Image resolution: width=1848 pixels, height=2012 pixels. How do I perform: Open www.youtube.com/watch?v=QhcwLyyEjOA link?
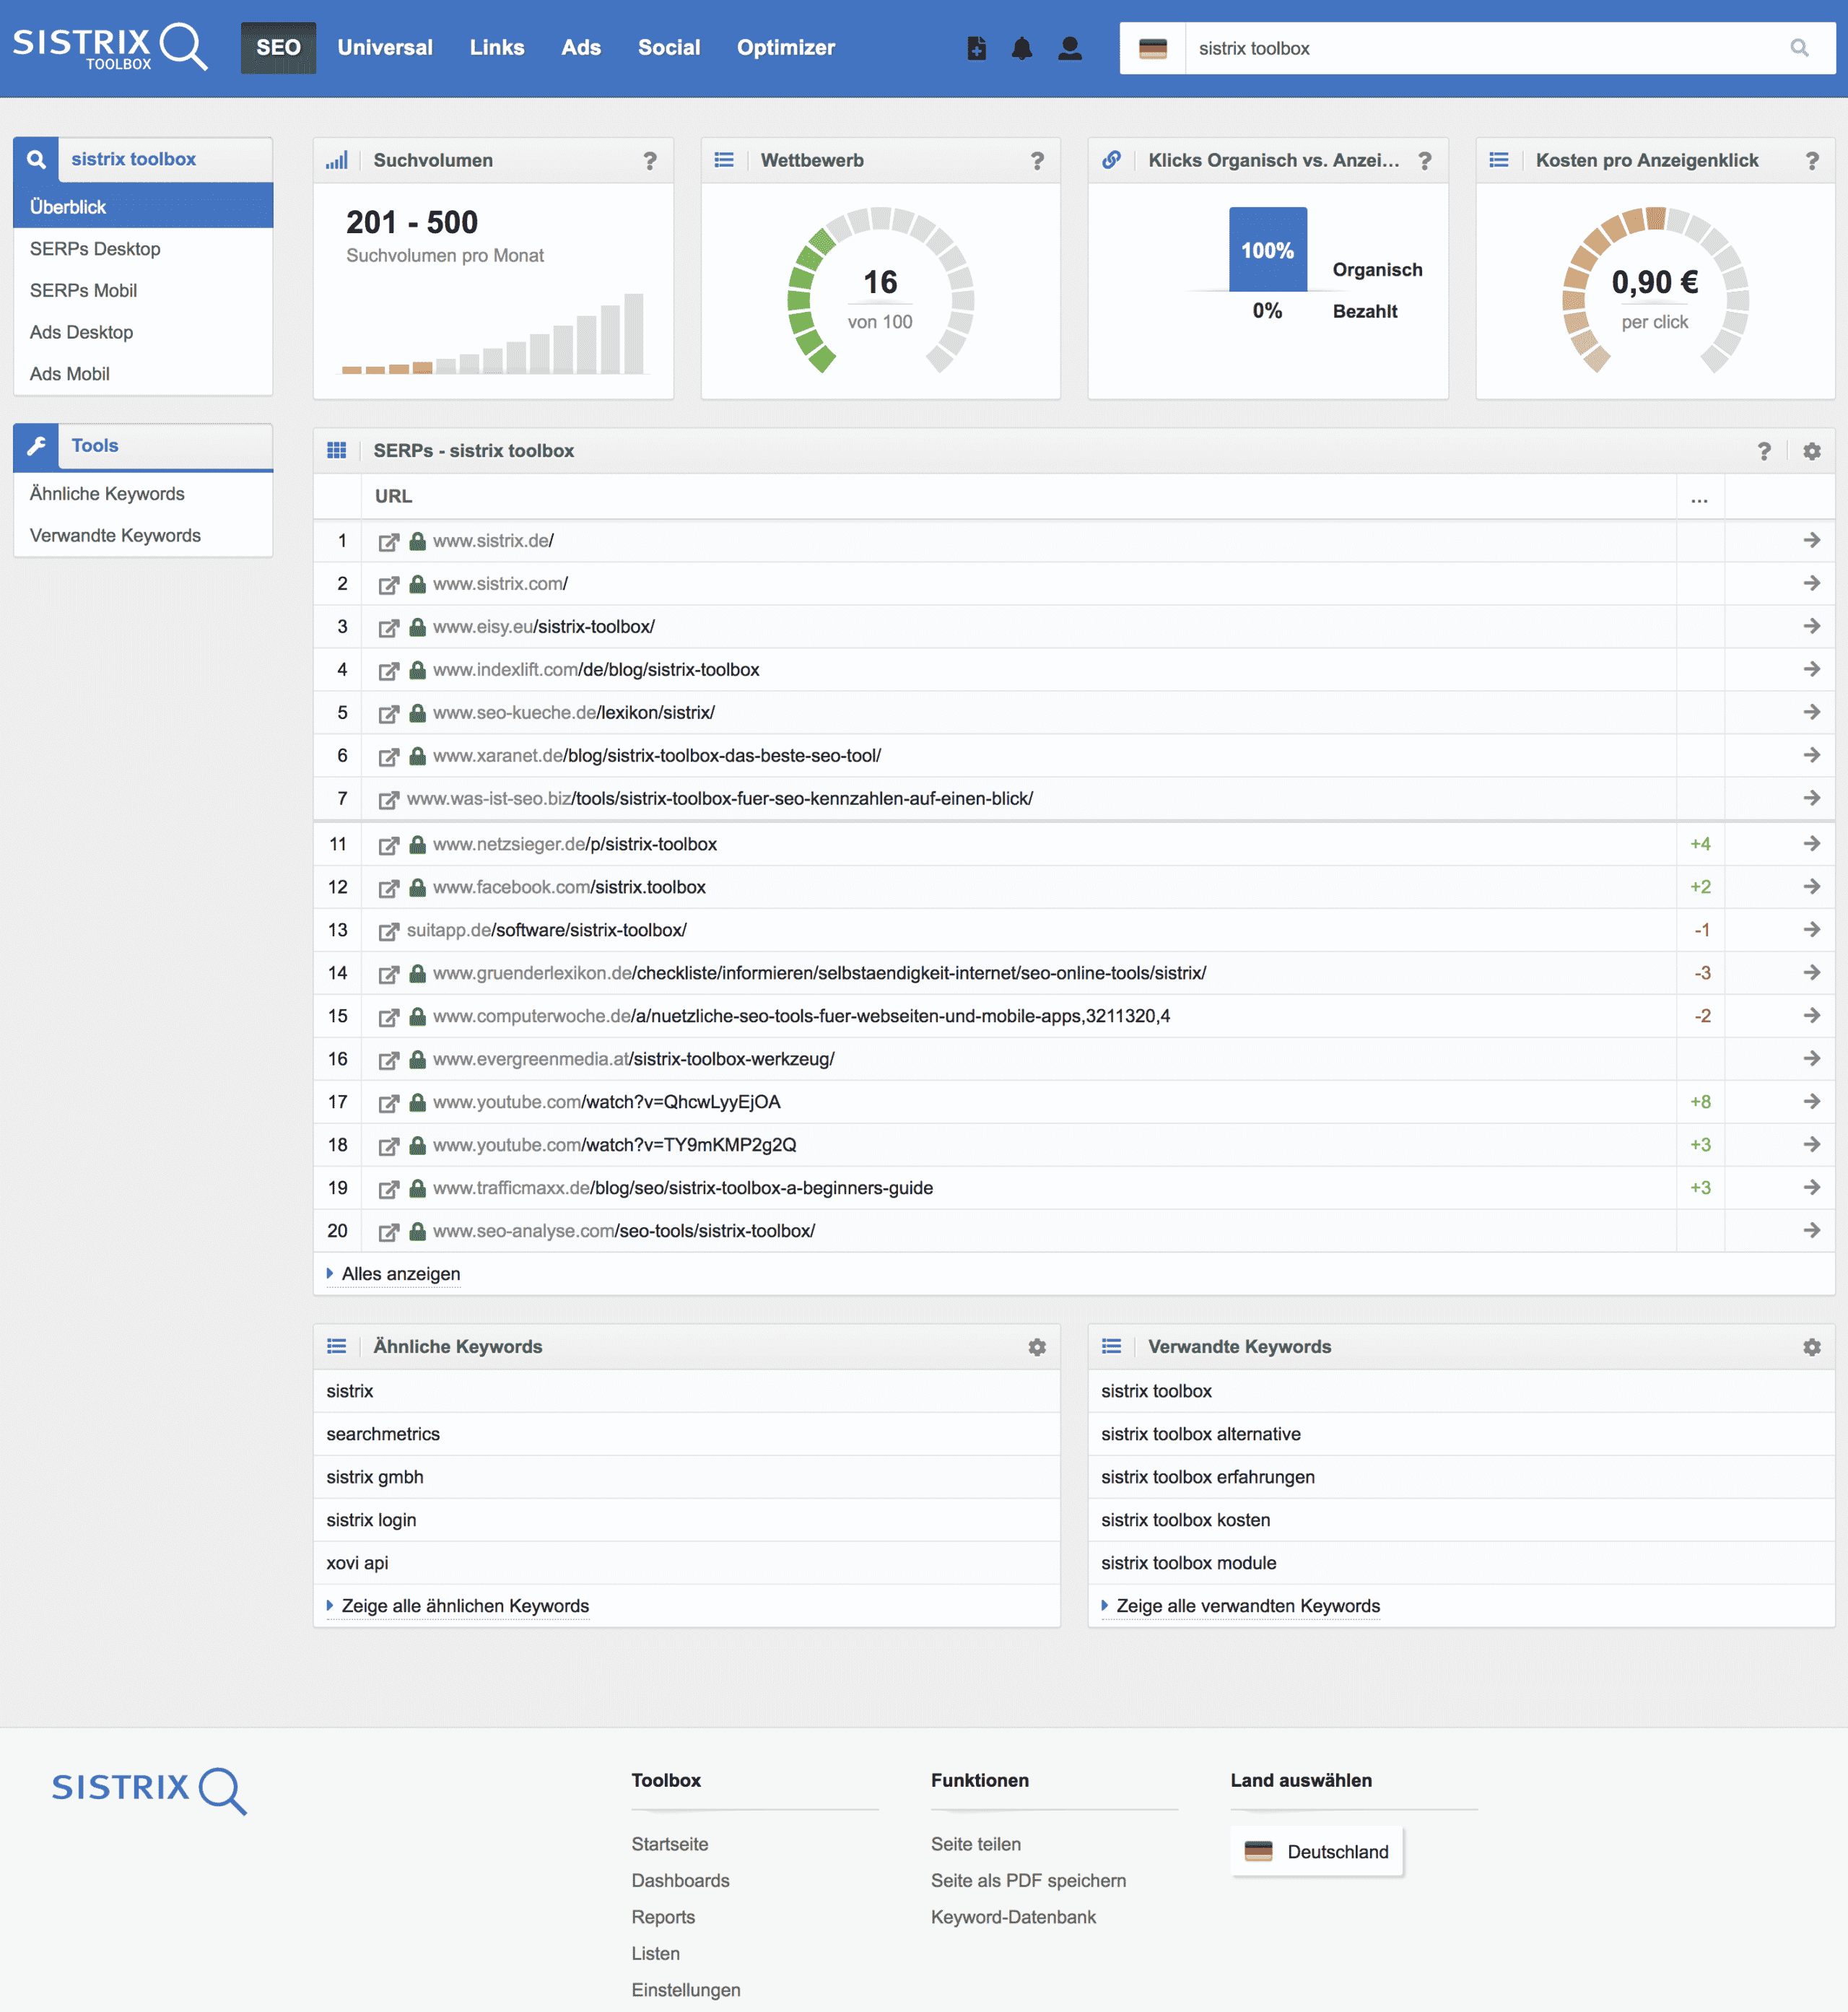pyautogui.click(x=607, y=1102)
